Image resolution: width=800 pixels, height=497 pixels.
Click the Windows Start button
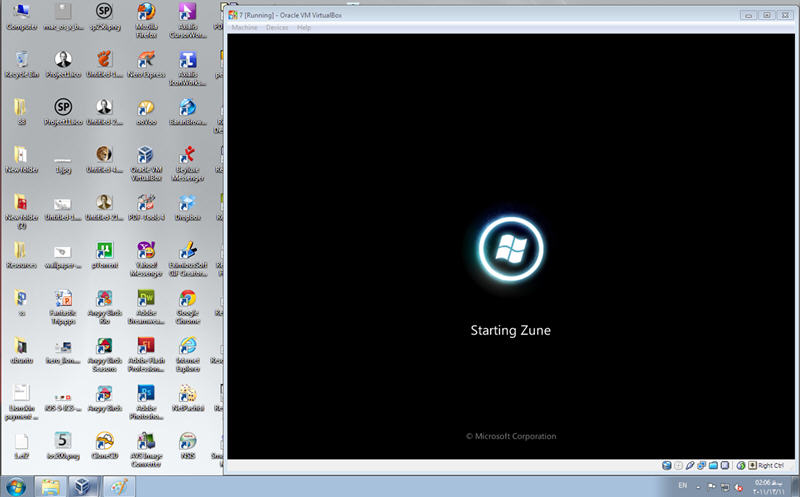[17, 487]
